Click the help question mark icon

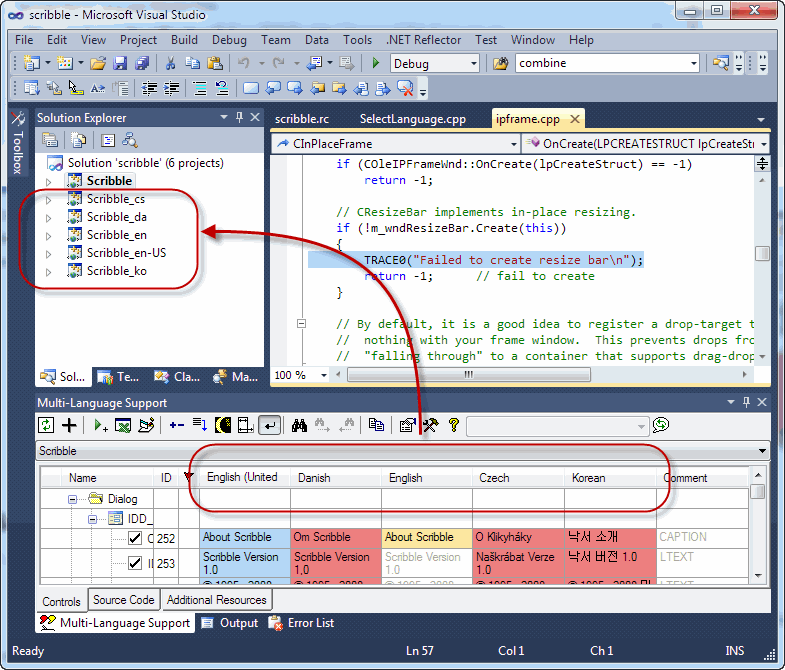tap(453, 425)
